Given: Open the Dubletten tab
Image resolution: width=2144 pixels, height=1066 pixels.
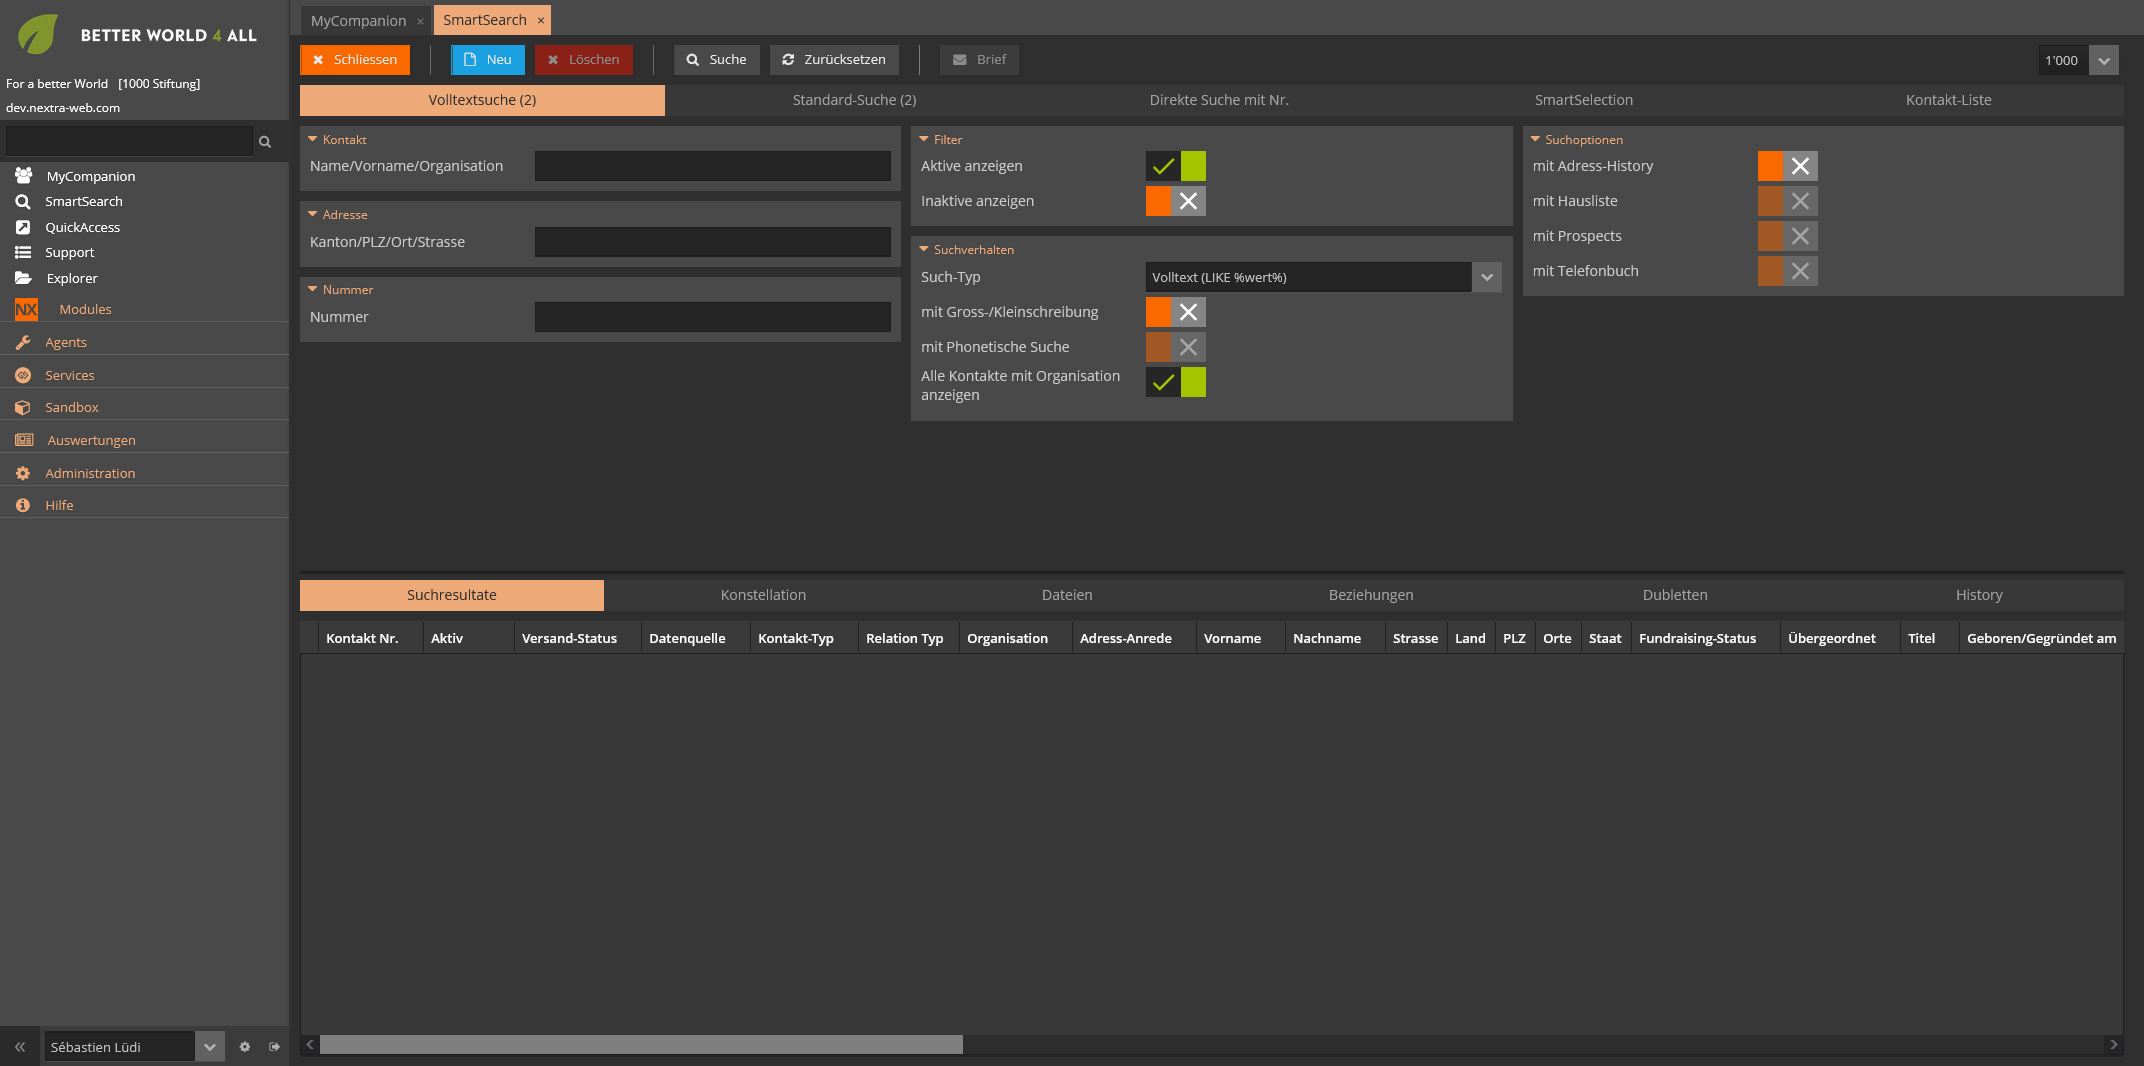Looking at the screenshot, I should [1675, 594].
